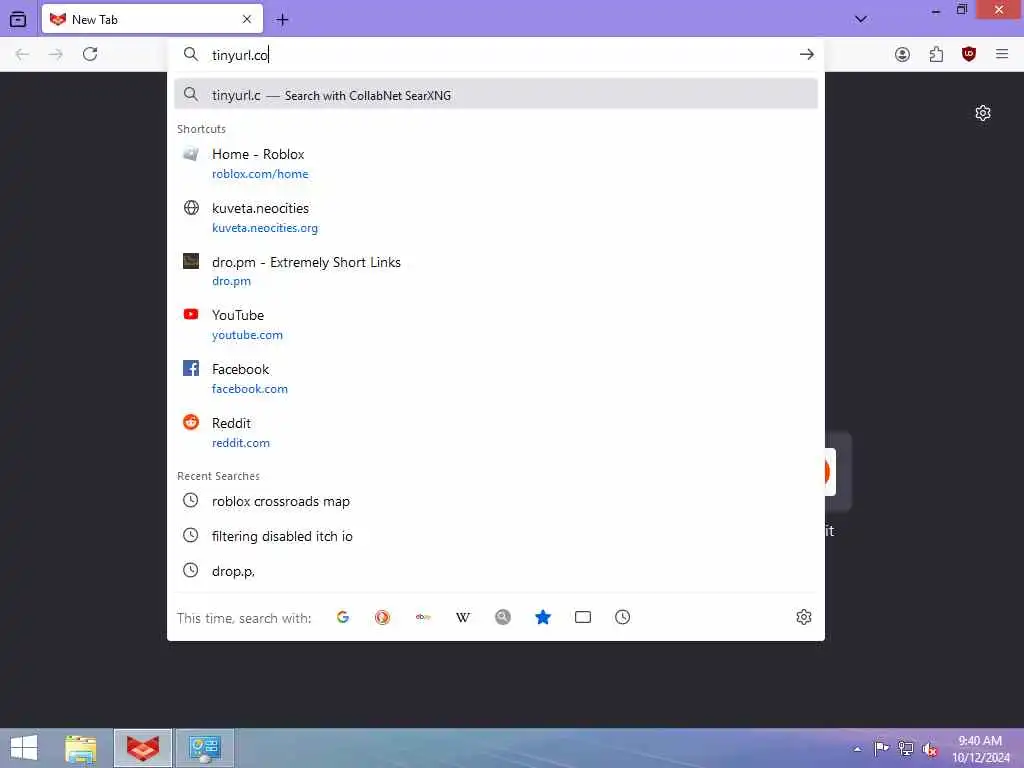Search this time with Google
Screen dimensions: 1024x768
pyautogui.click(x=343, y=617)
